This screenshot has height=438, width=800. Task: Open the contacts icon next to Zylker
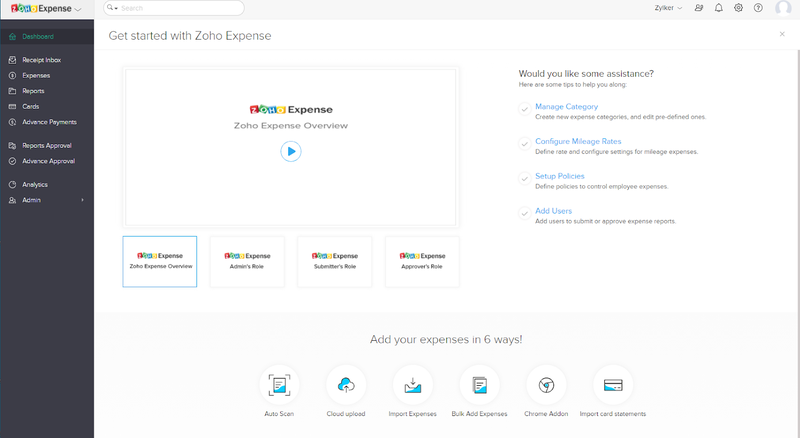click(x=699, y=8)
